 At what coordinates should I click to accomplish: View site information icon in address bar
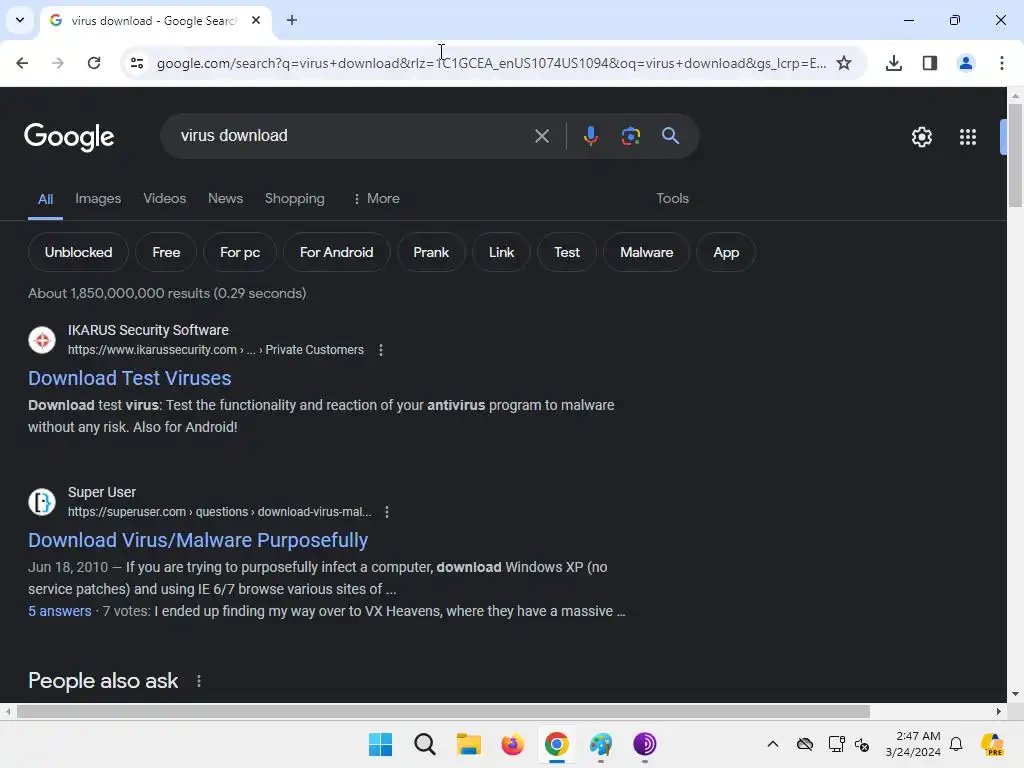[x=136, y=63]
